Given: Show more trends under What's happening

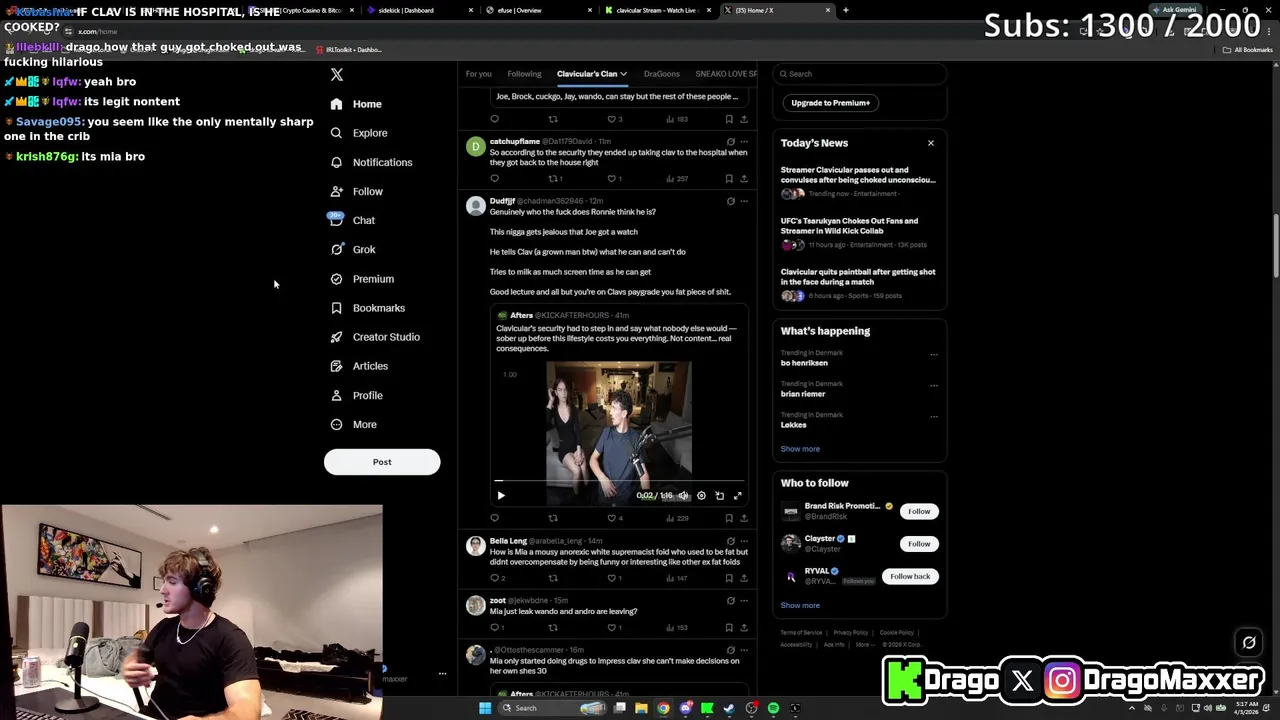Looking at the screenshot, I should [800, 449].
